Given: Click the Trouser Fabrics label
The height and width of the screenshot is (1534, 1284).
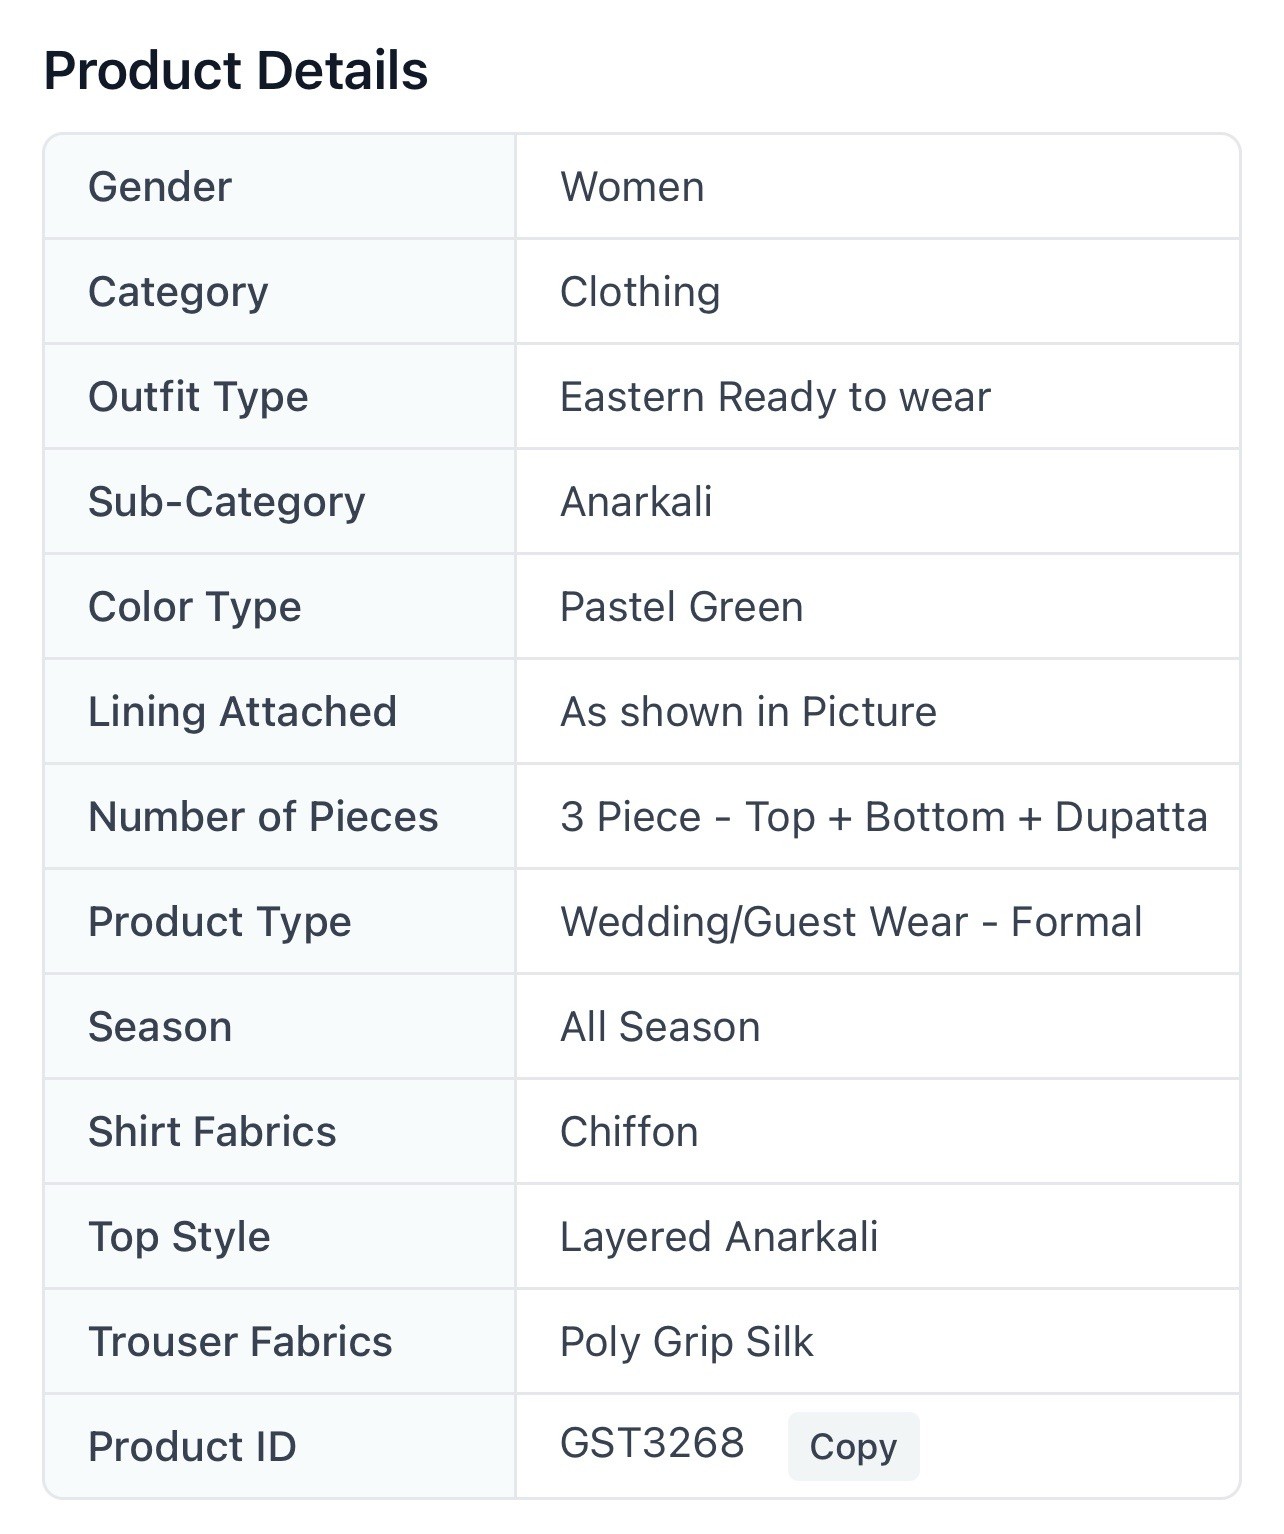Looking at the screenshot, I should point(240,1342).
